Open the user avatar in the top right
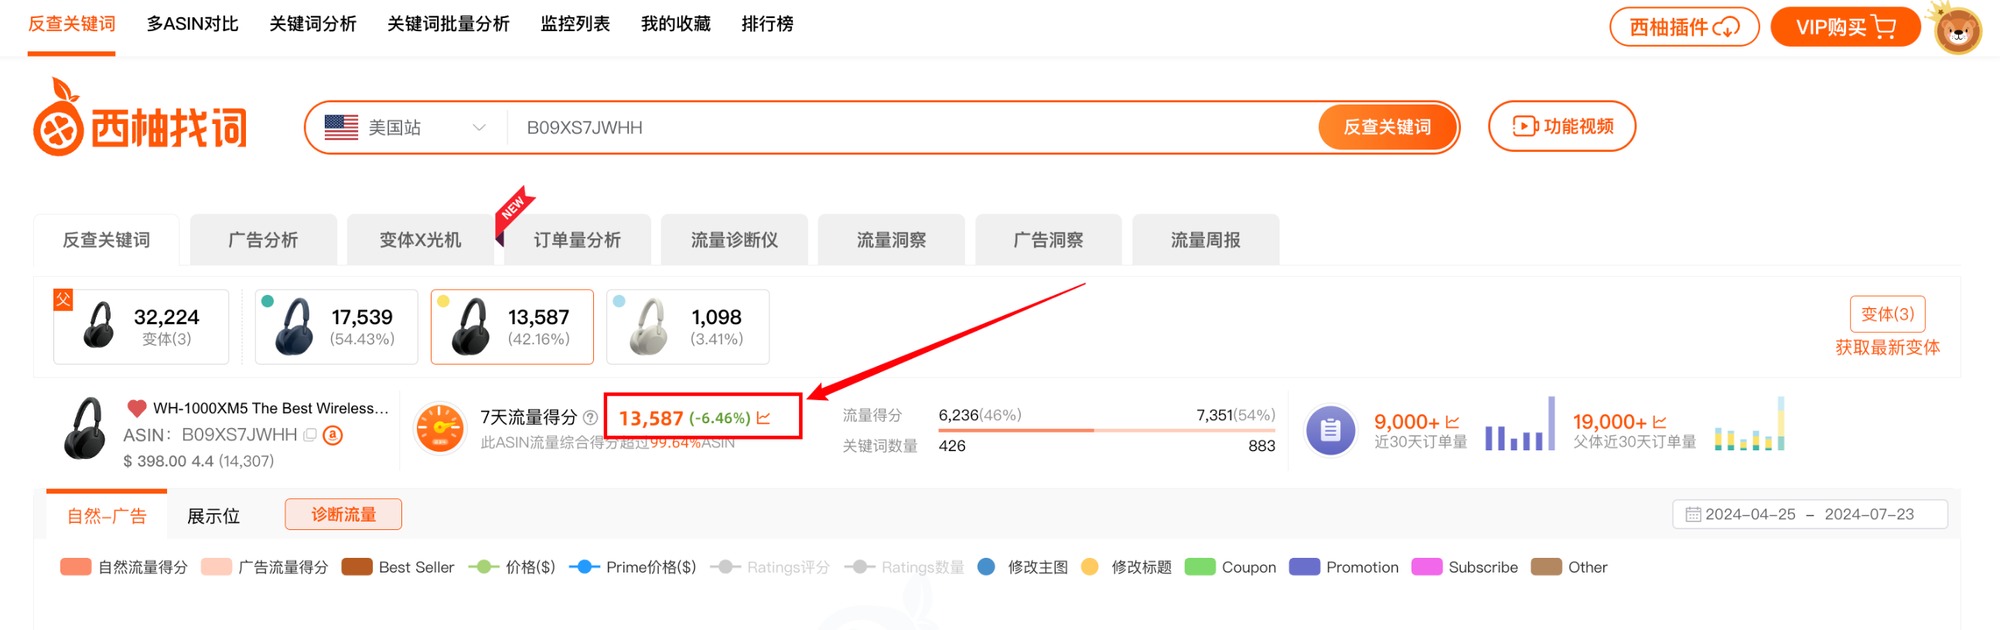The width and height of the screenshot is (2000, 630). pyautogui.click(x=1958, y=29)
